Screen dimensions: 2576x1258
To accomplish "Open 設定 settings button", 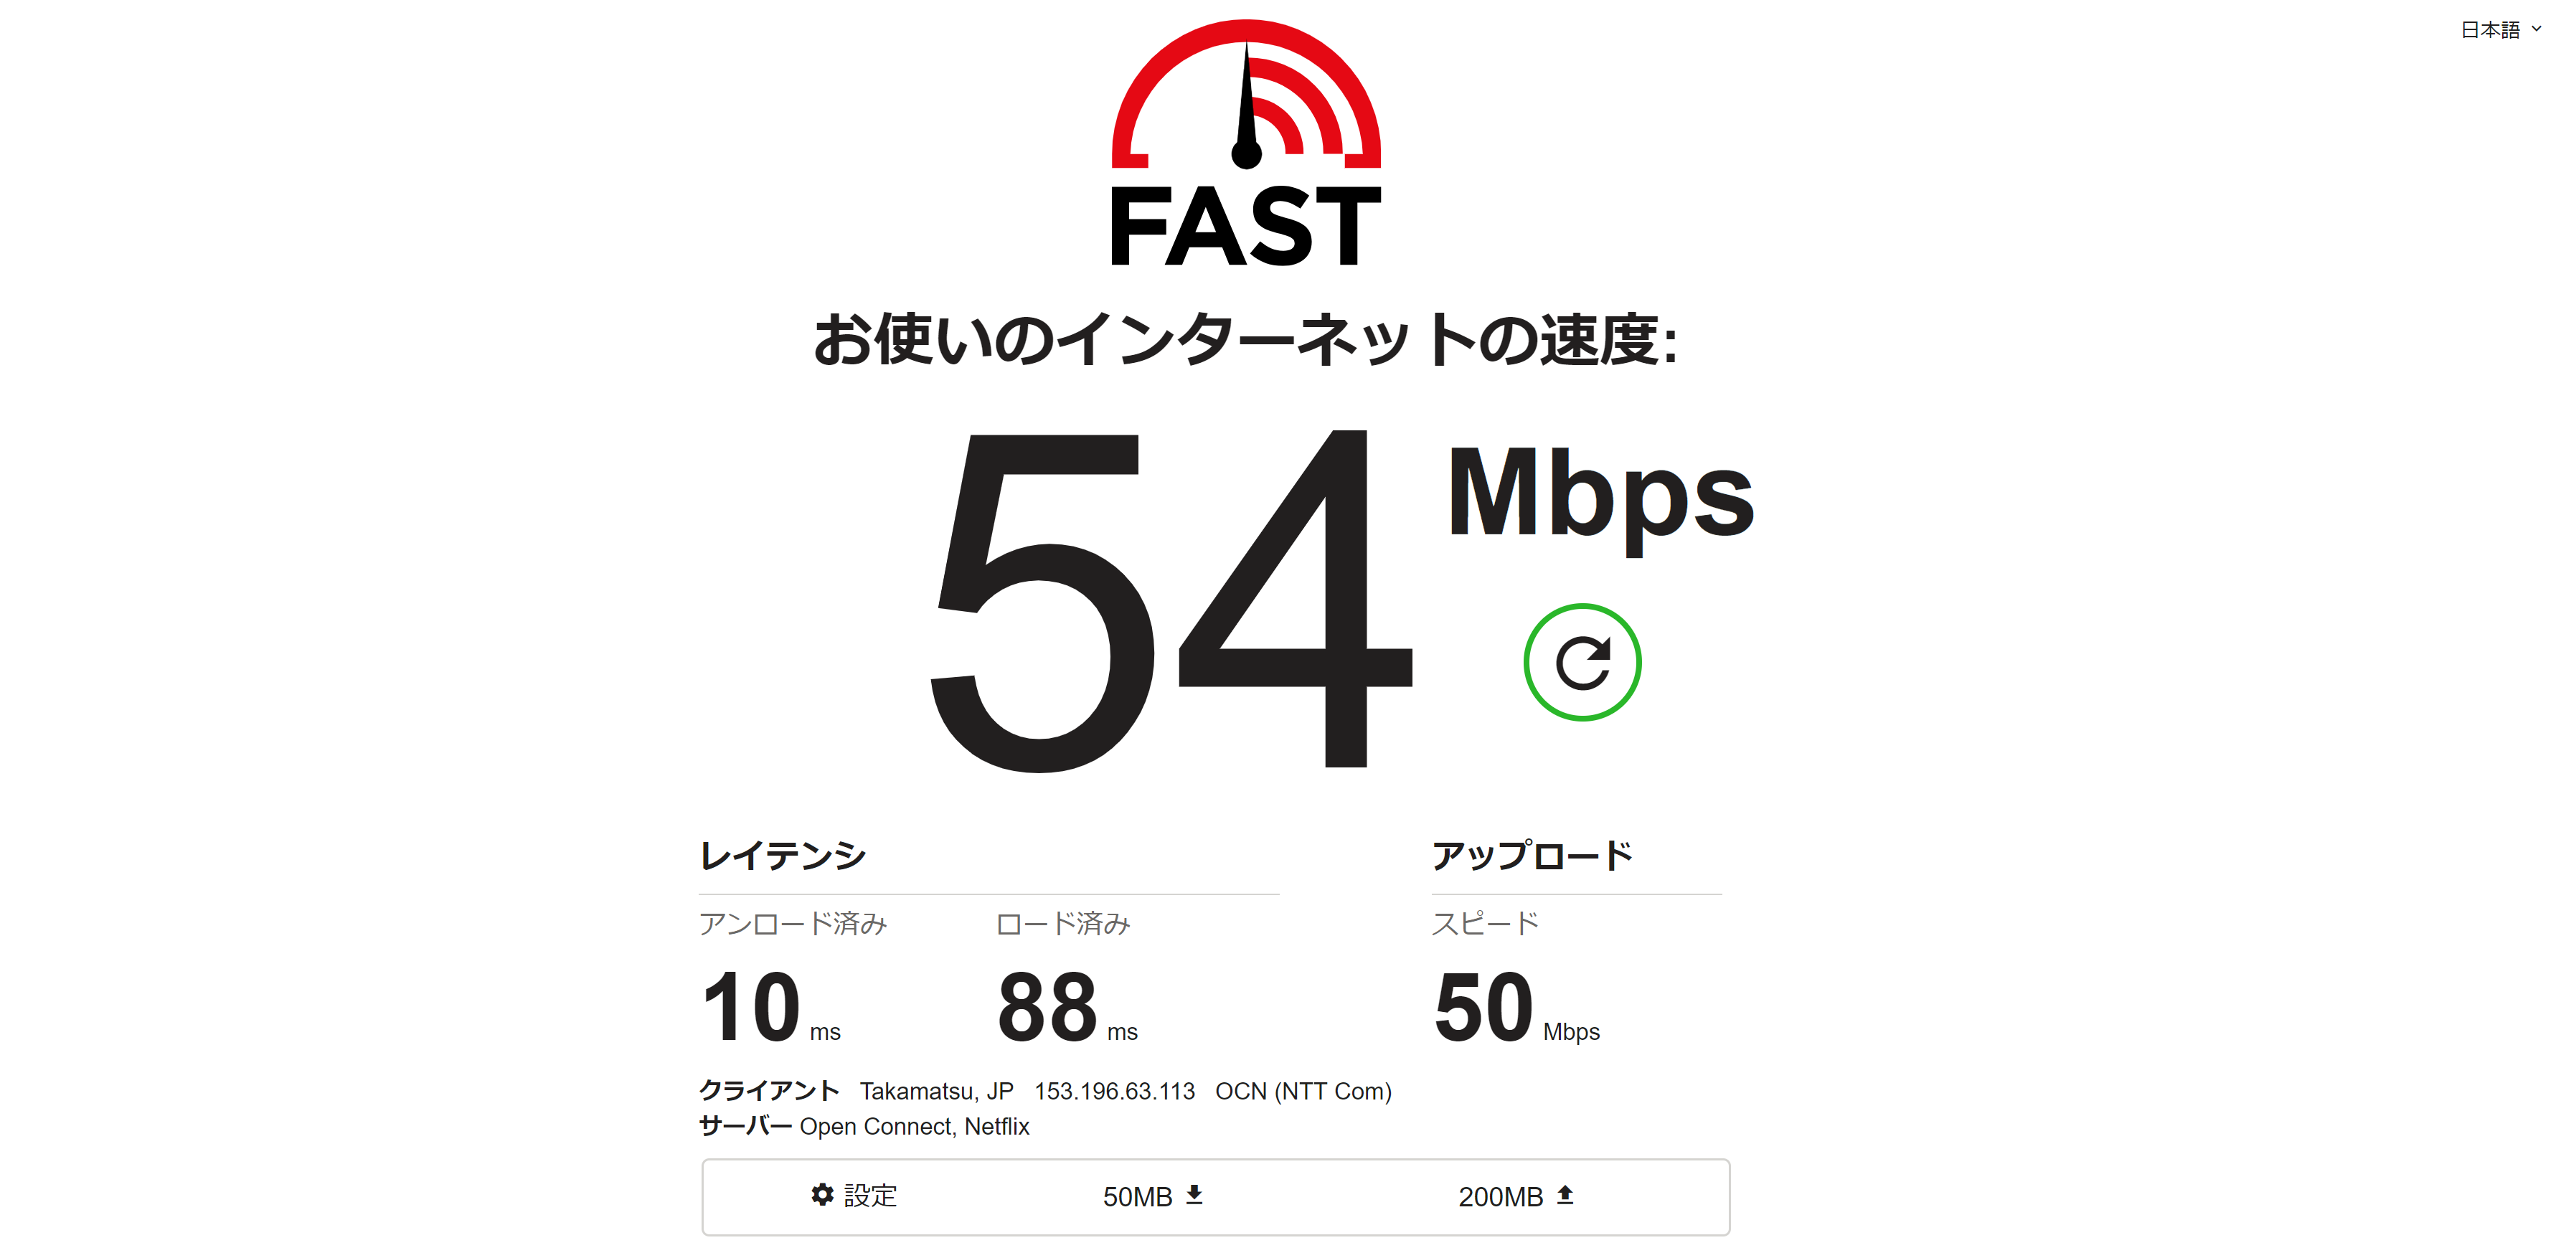I will (x=854, y=1195).
